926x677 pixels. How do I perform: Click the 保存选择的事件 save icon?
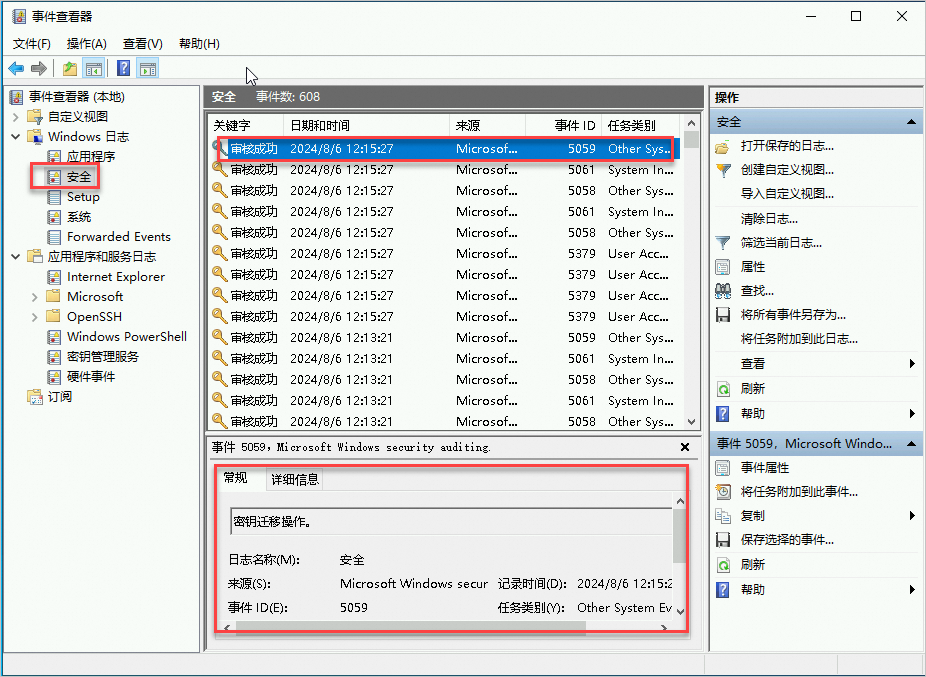(x=723, y=539)
